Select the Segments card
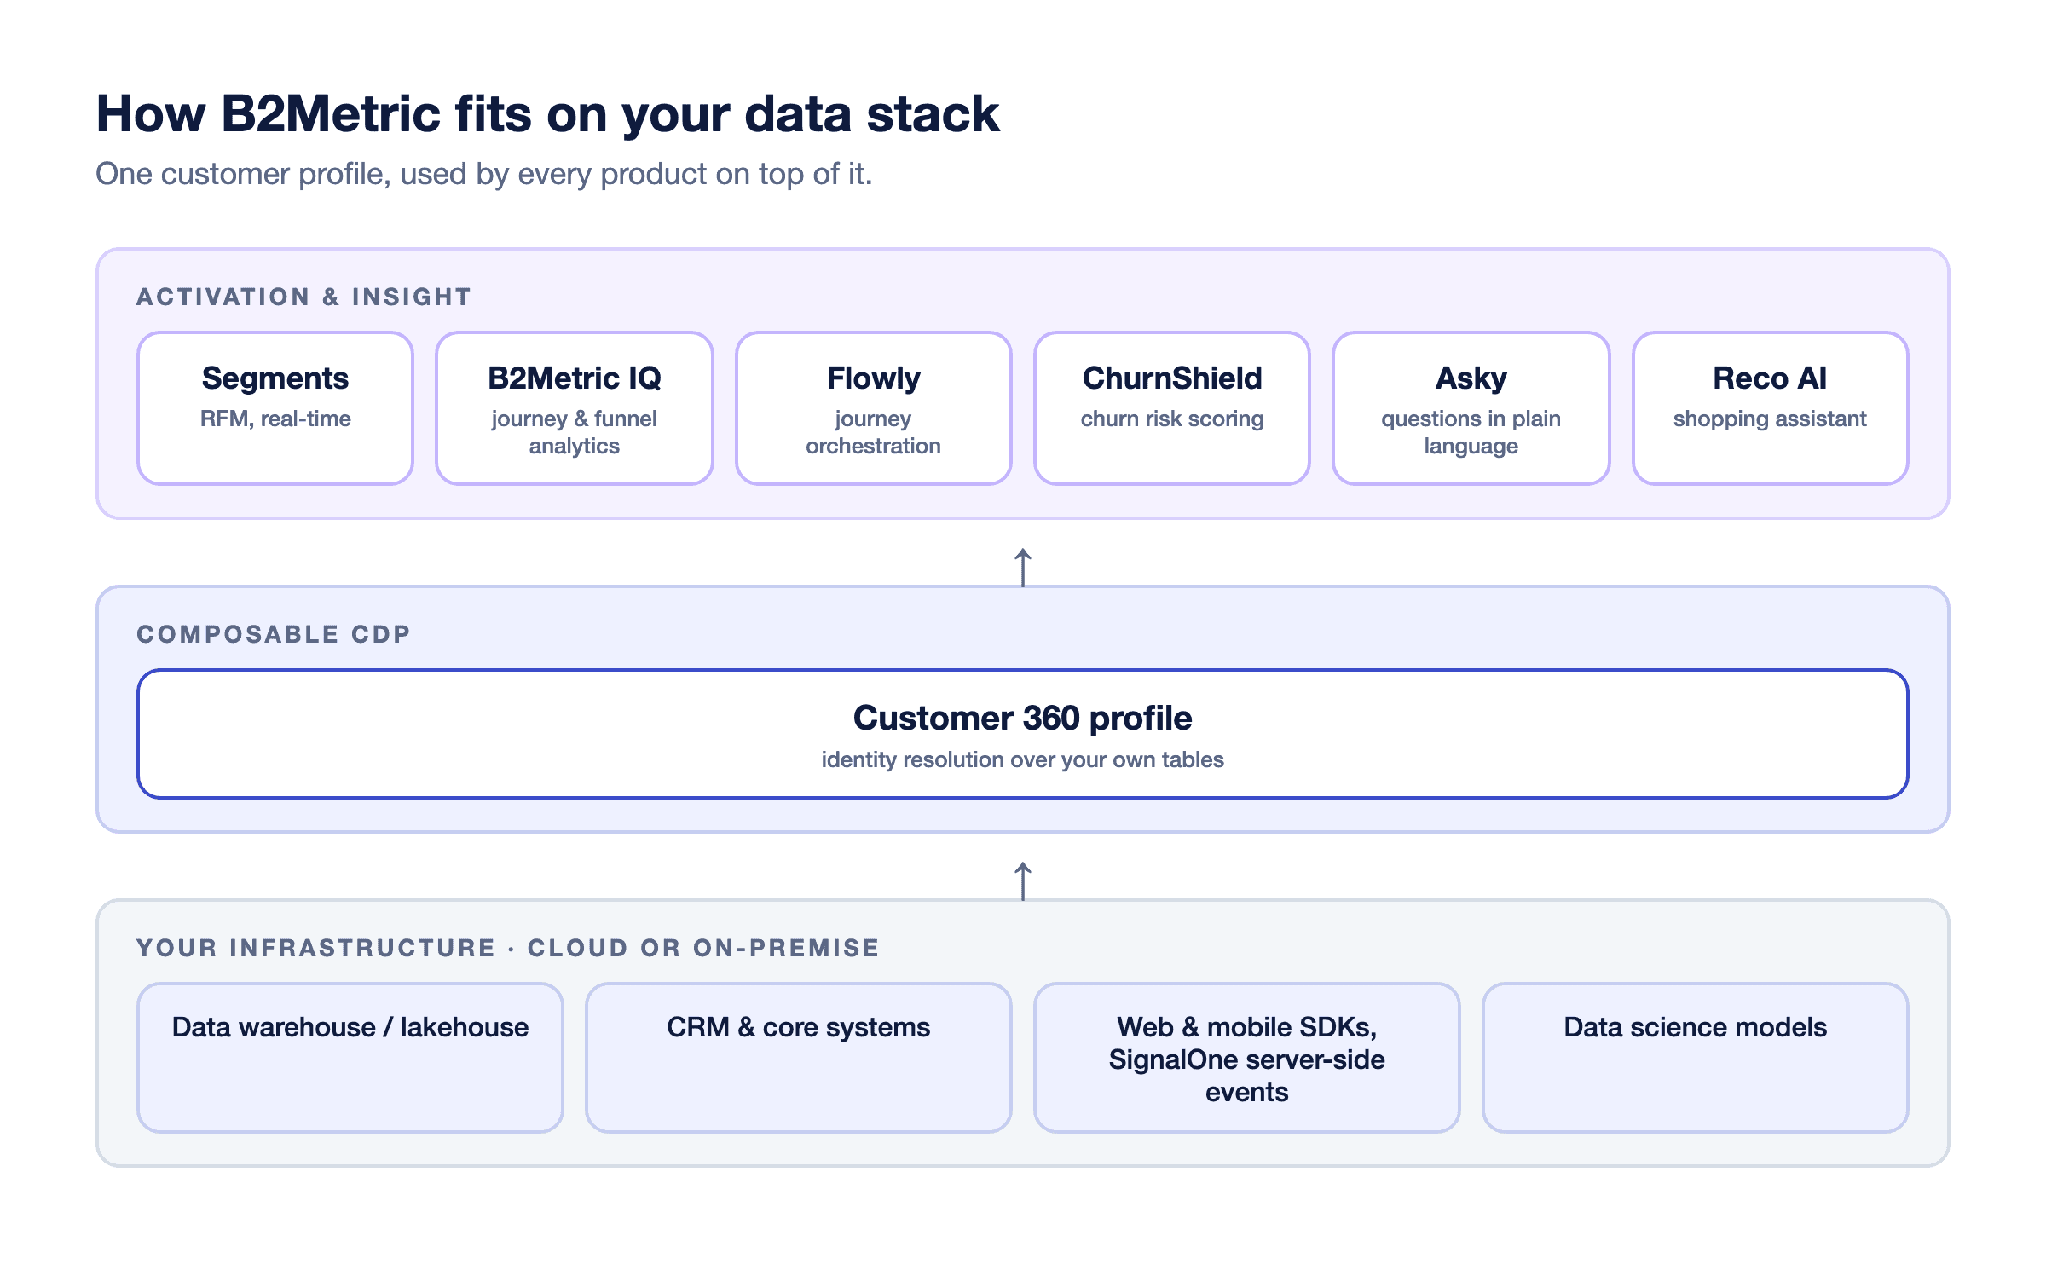2046x1270 pixels. coord(275,408)
